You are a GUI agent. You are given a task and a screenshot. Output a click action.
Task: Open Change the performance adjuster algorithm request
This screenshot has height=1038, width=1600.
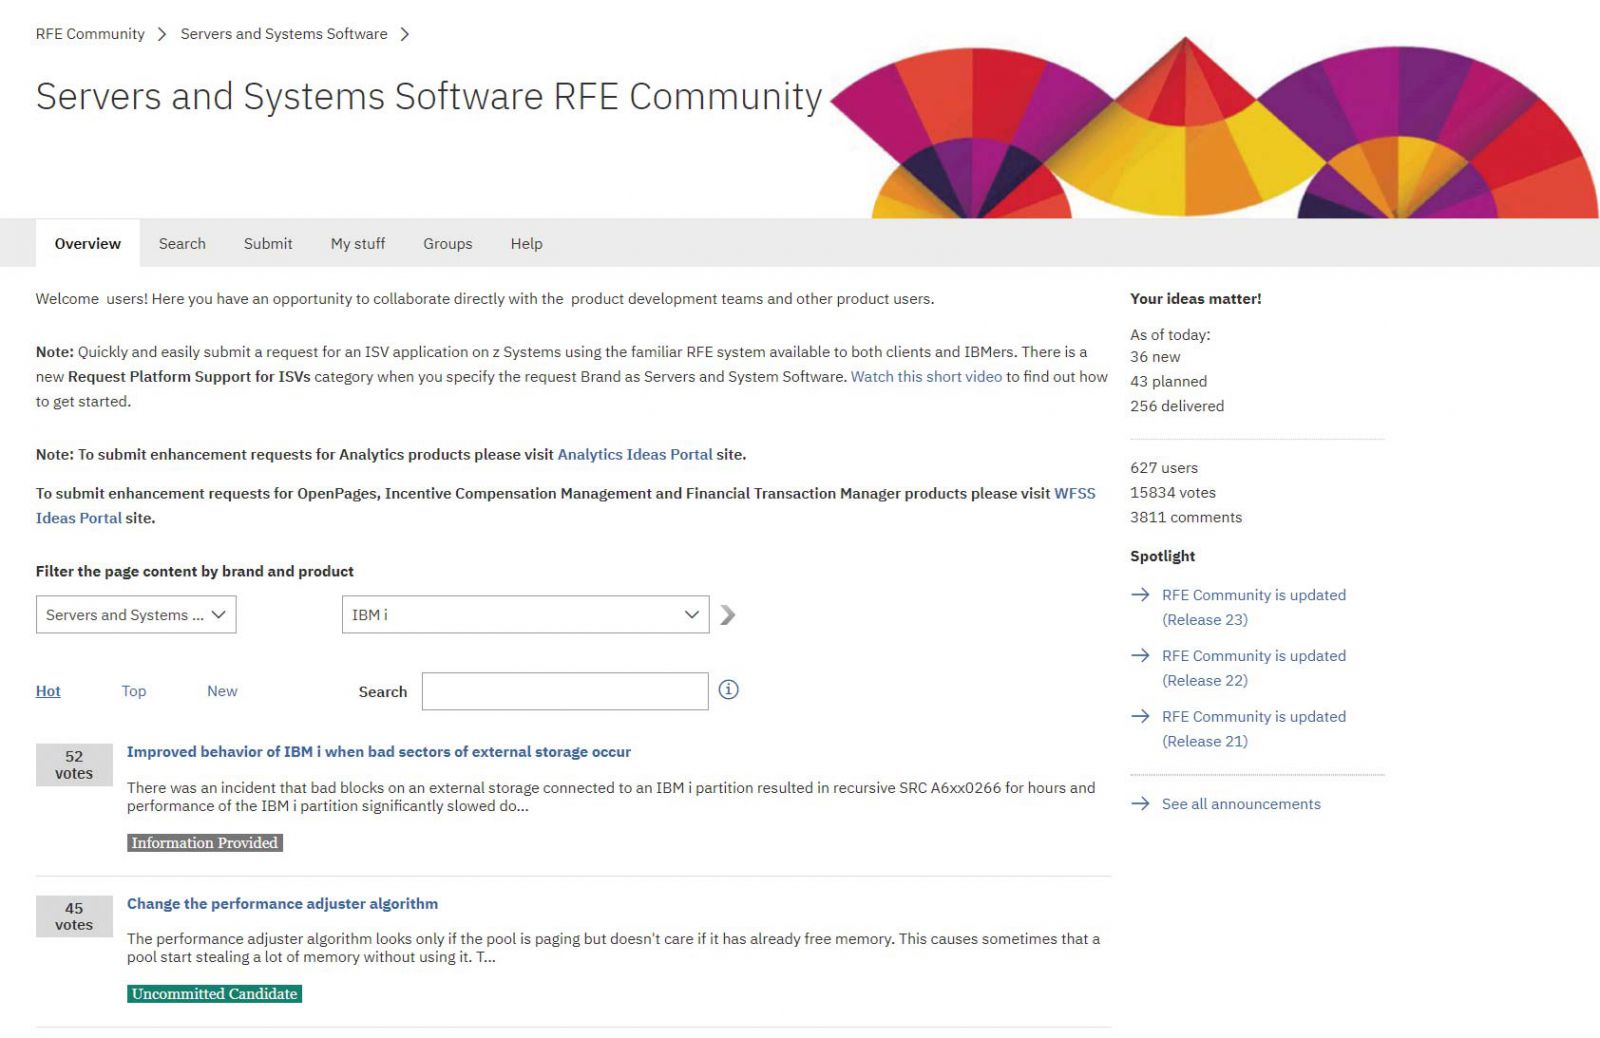click(x=282, y=904)
